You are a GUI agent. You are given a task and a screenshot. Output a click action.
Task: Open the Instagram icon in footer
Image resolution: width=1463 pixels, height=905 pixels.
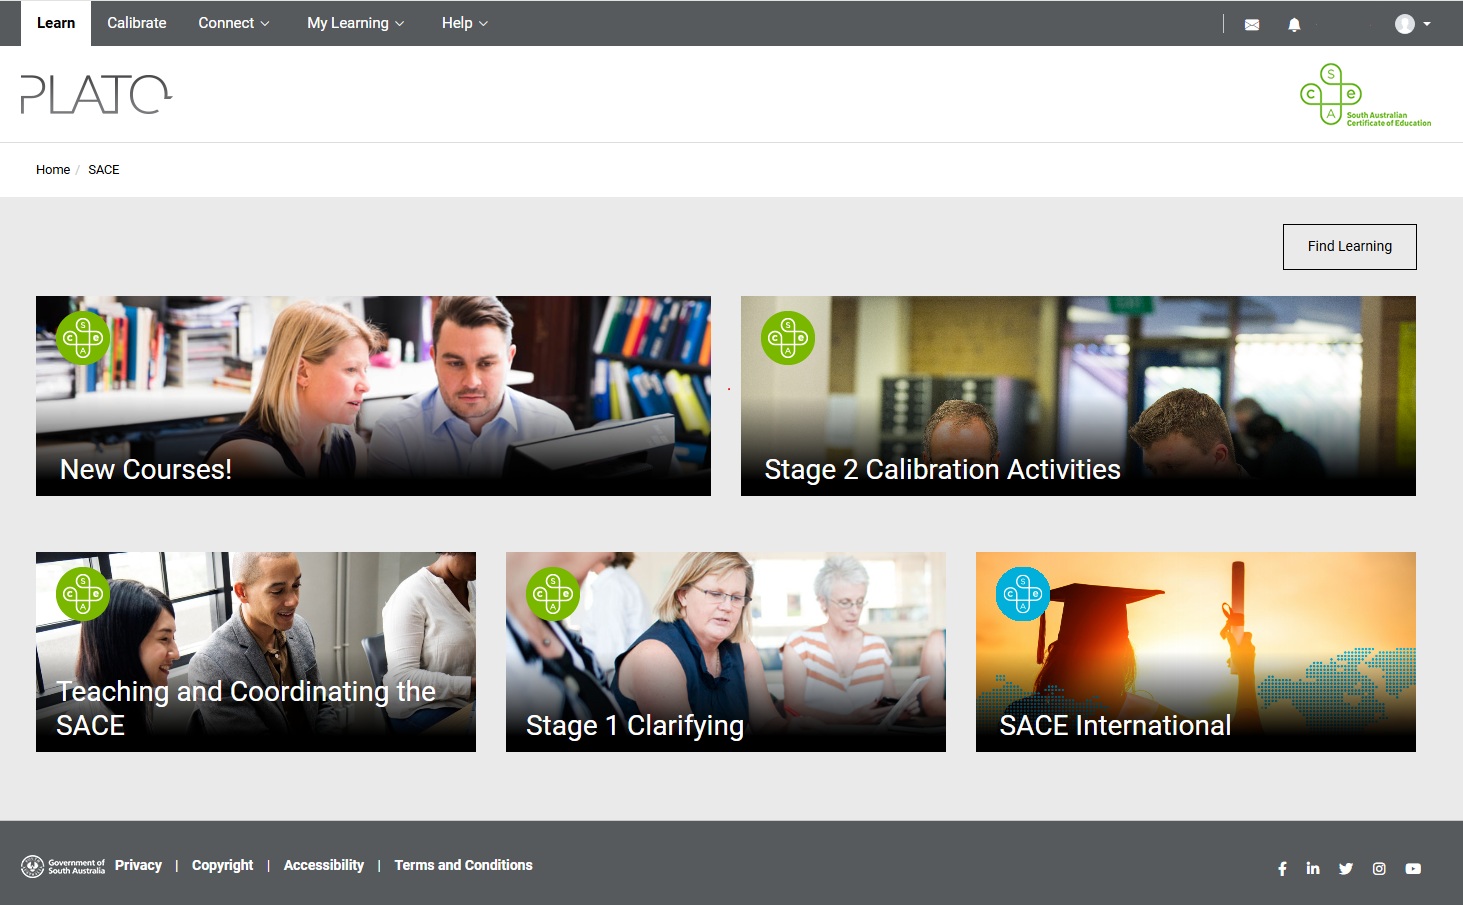pyautogui.click(x=1379, y=868)
